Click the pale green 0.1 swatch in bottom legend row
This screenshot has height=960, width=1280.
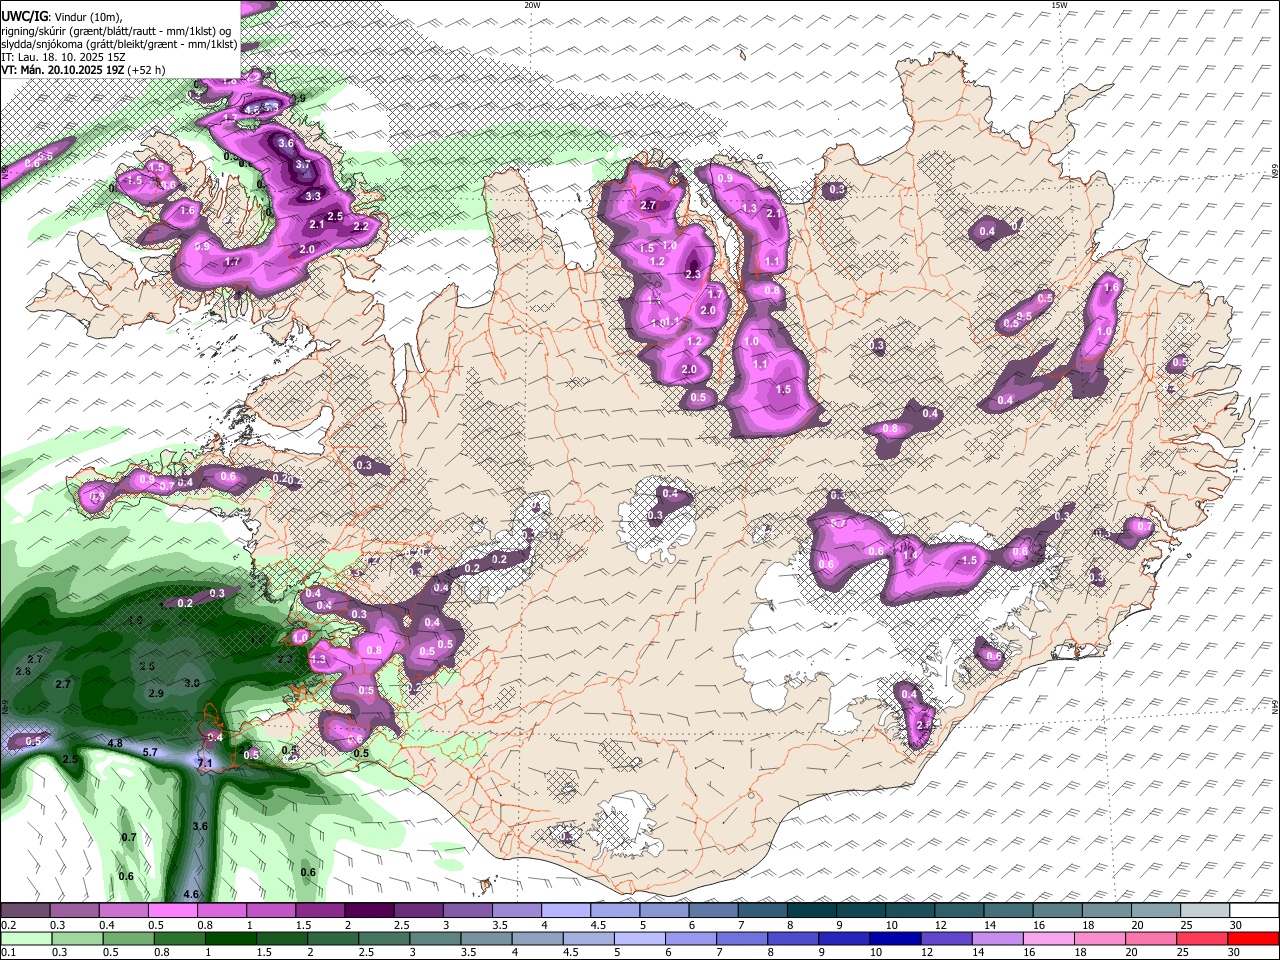(x=28, y=938)
